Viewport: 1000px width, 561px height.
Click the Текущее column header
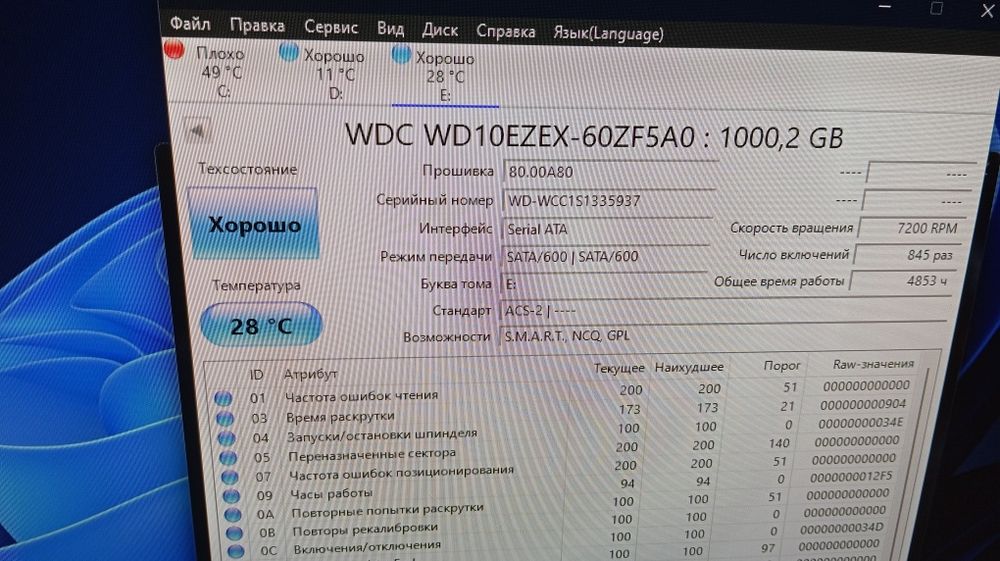(x=619, y=368)
